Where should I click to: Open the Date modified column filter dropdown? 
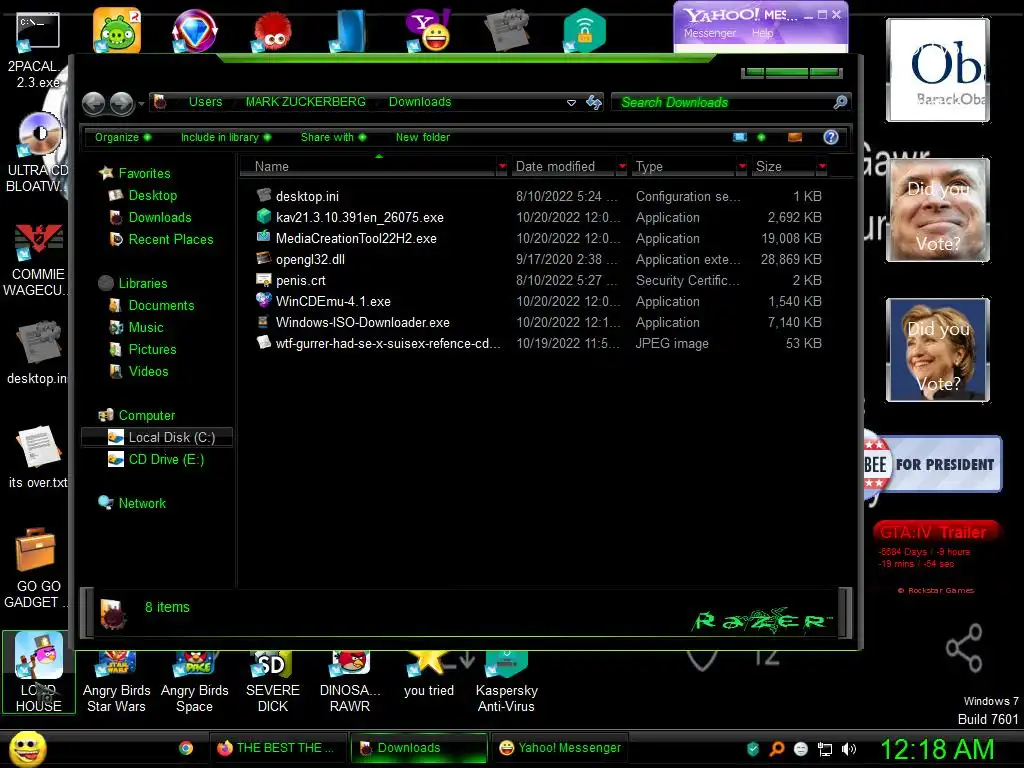(622, 167)
